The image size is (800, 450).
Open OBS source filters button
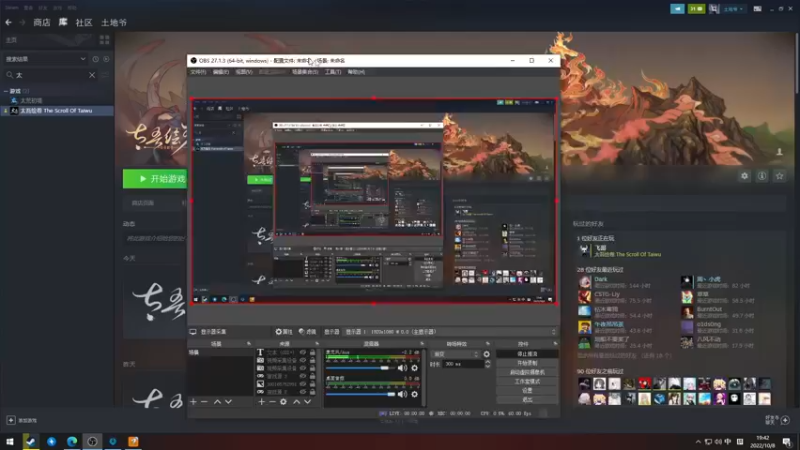pos(307,332)
